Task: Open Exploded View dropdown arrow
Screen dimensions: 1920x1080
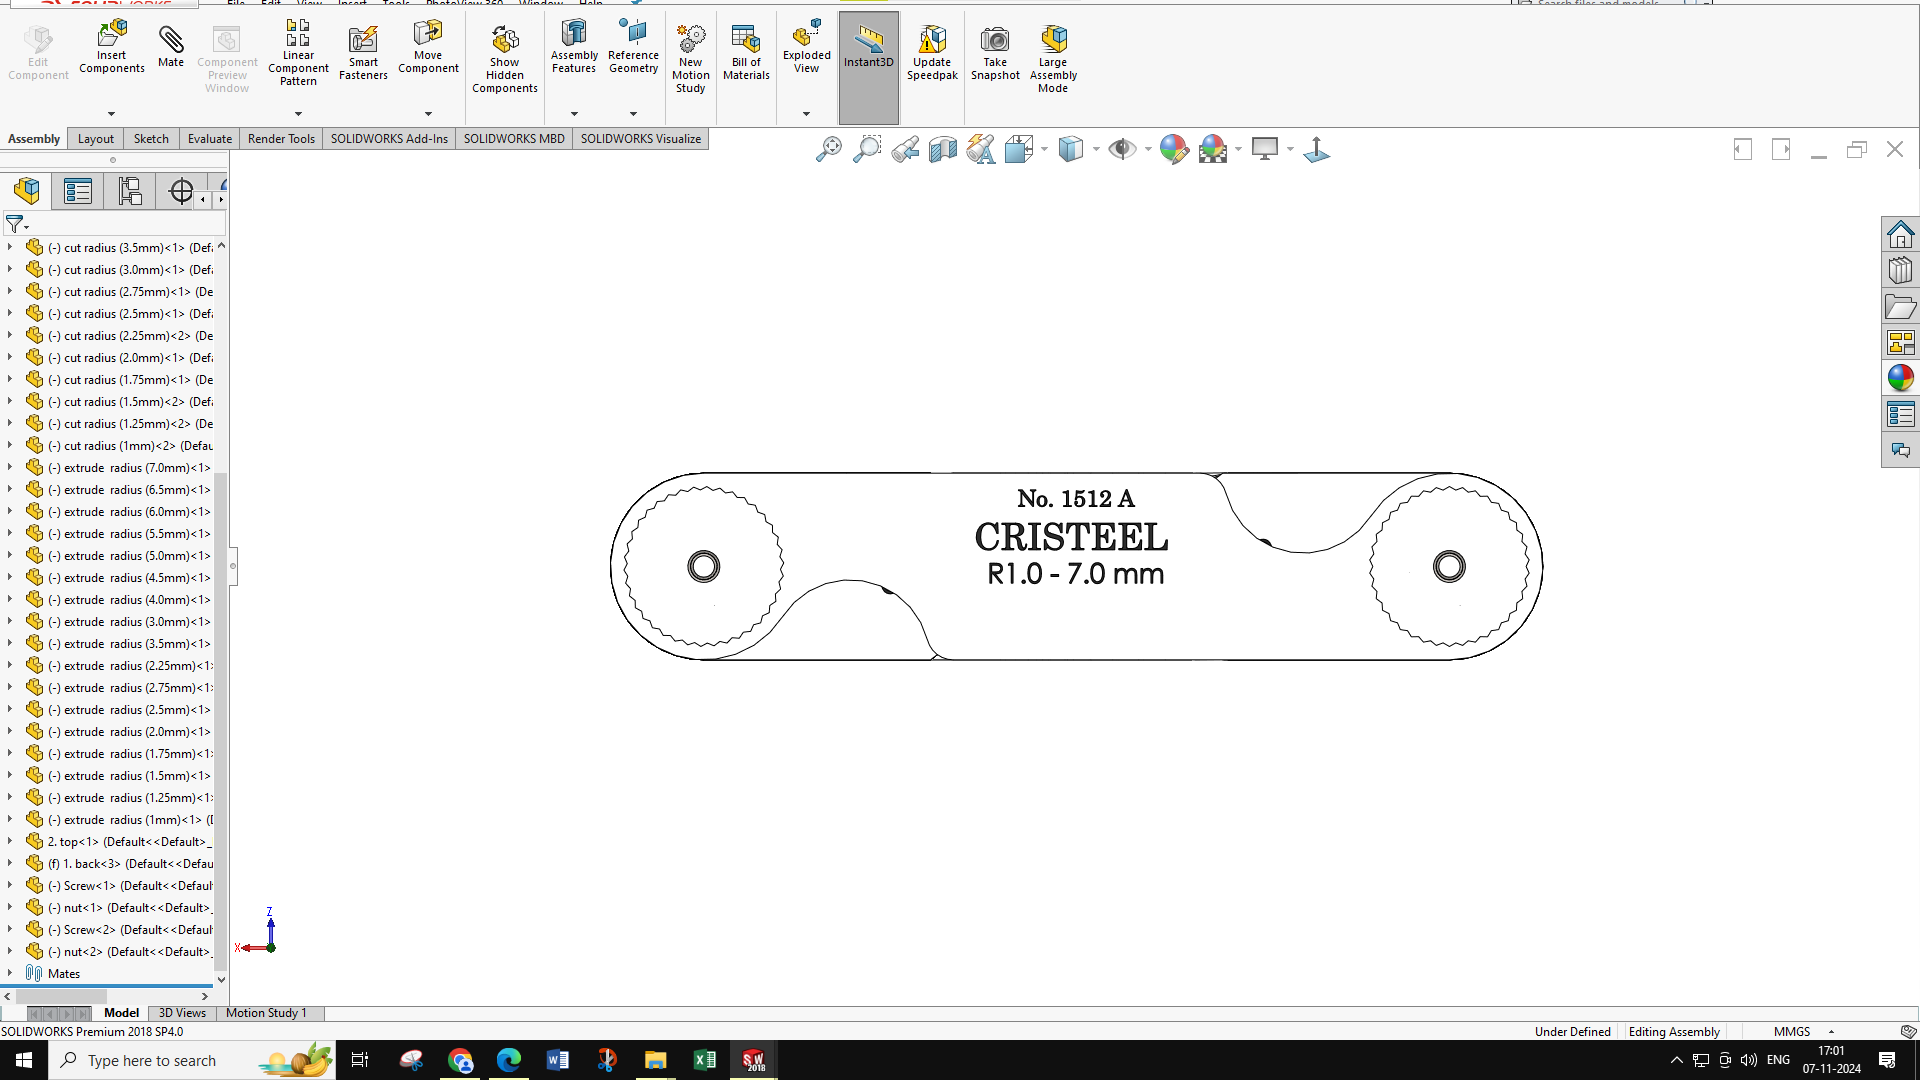Action: [807, 114]
